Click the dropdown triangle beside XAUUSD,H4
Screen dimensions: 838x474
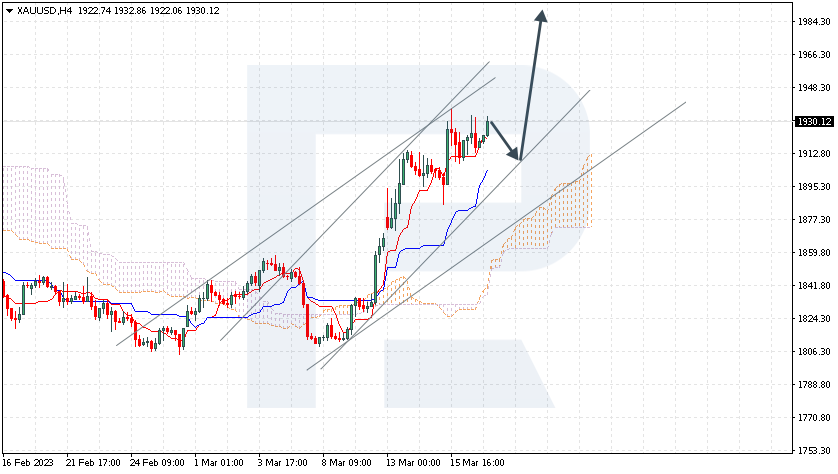(x=9, y=11)
